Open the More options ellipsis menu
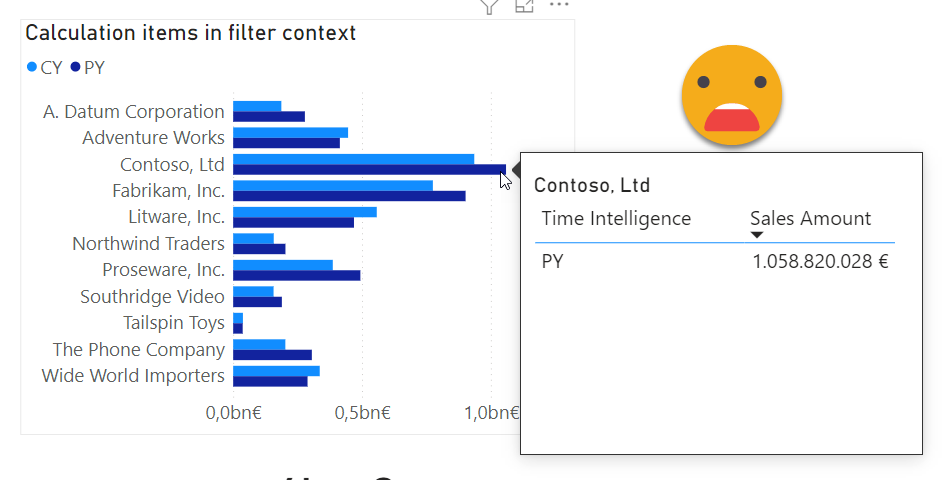Viewport: 947px width, 480px height. pos(558,6)
